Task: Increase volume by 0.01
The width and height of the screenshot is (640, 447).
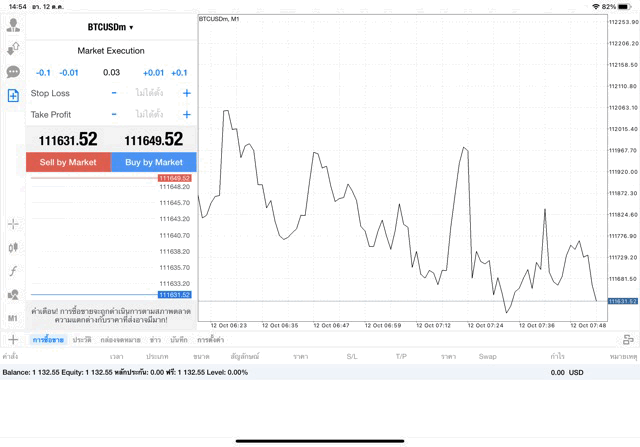Action: coord(153,72)
